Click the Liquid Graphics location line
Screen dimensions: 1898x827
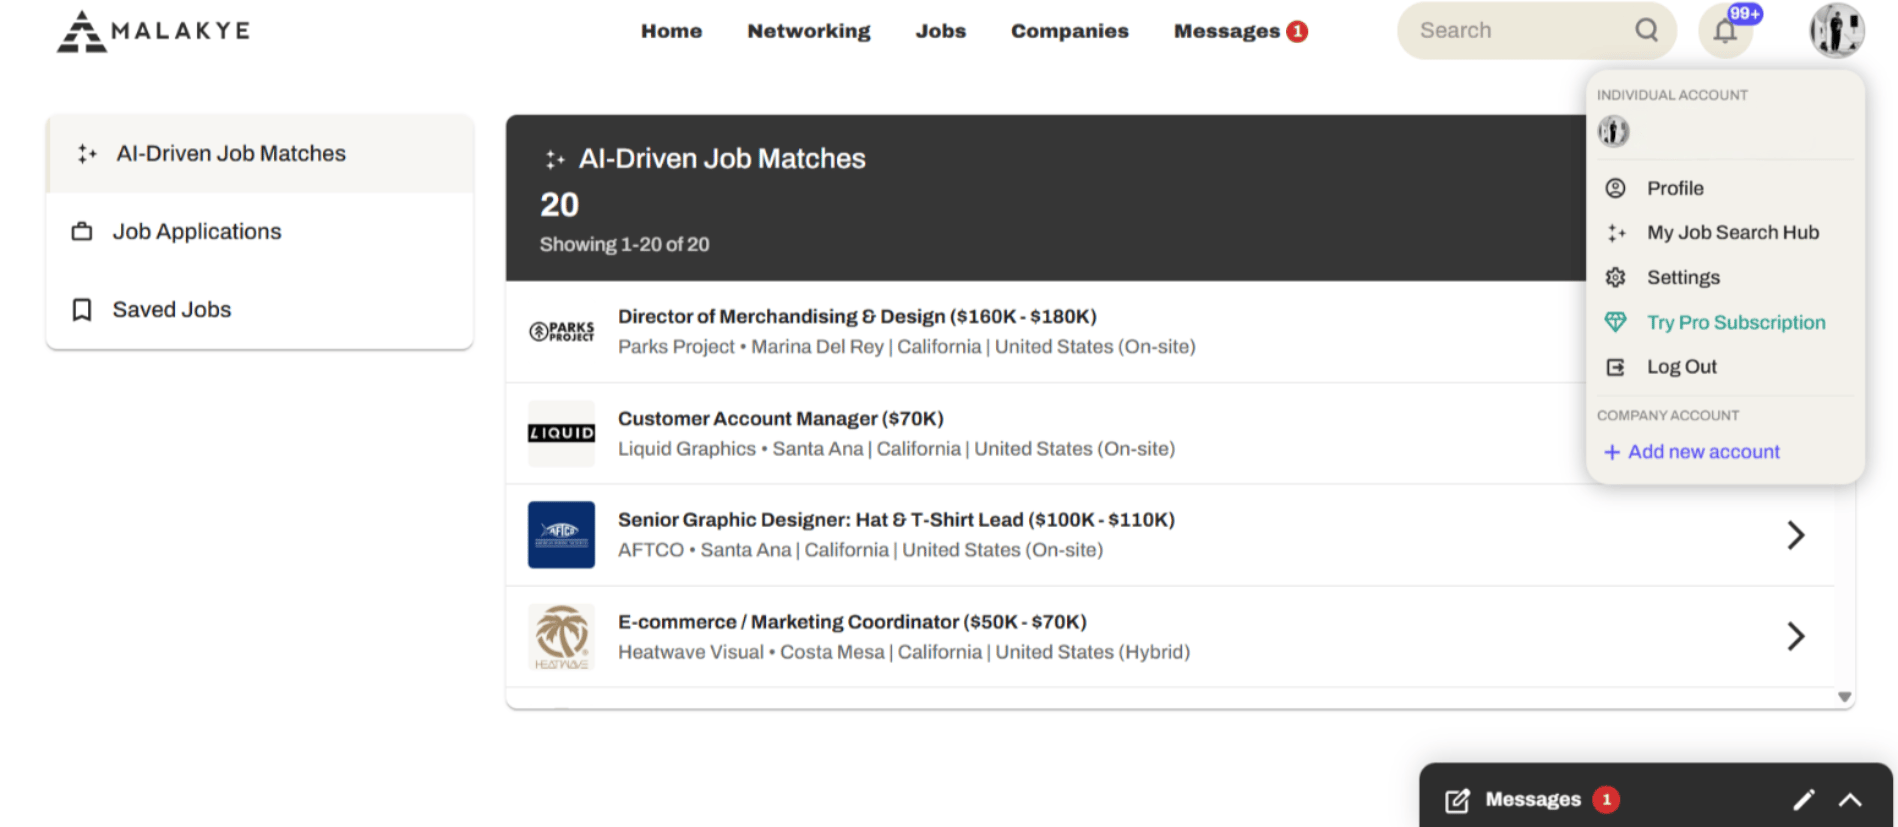(x=896, y=449)
